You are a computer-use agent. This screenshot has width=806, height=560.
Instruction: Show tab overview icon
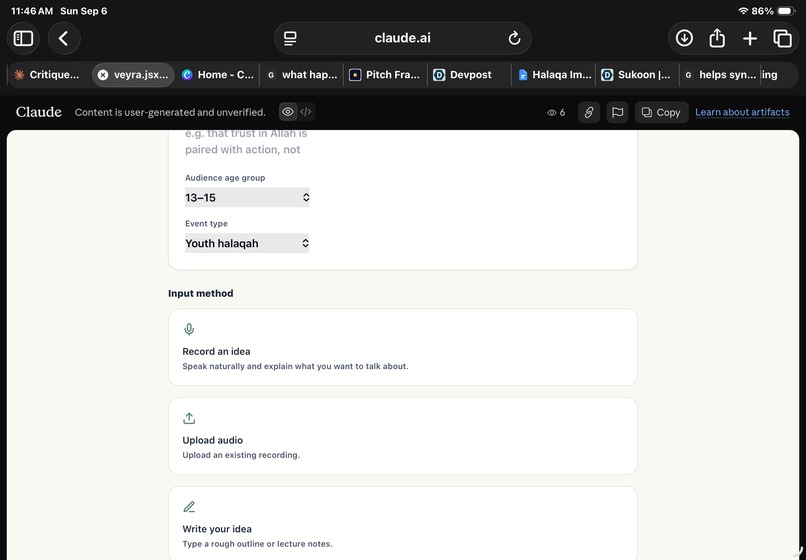click(x=782, y=38)
